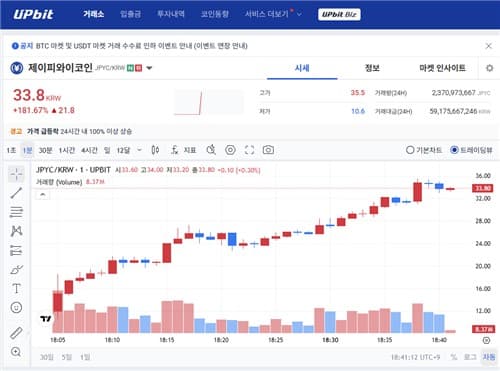Set the chart range to 1일
This screenshot has height=371, width=500.
tap(85, 357)
